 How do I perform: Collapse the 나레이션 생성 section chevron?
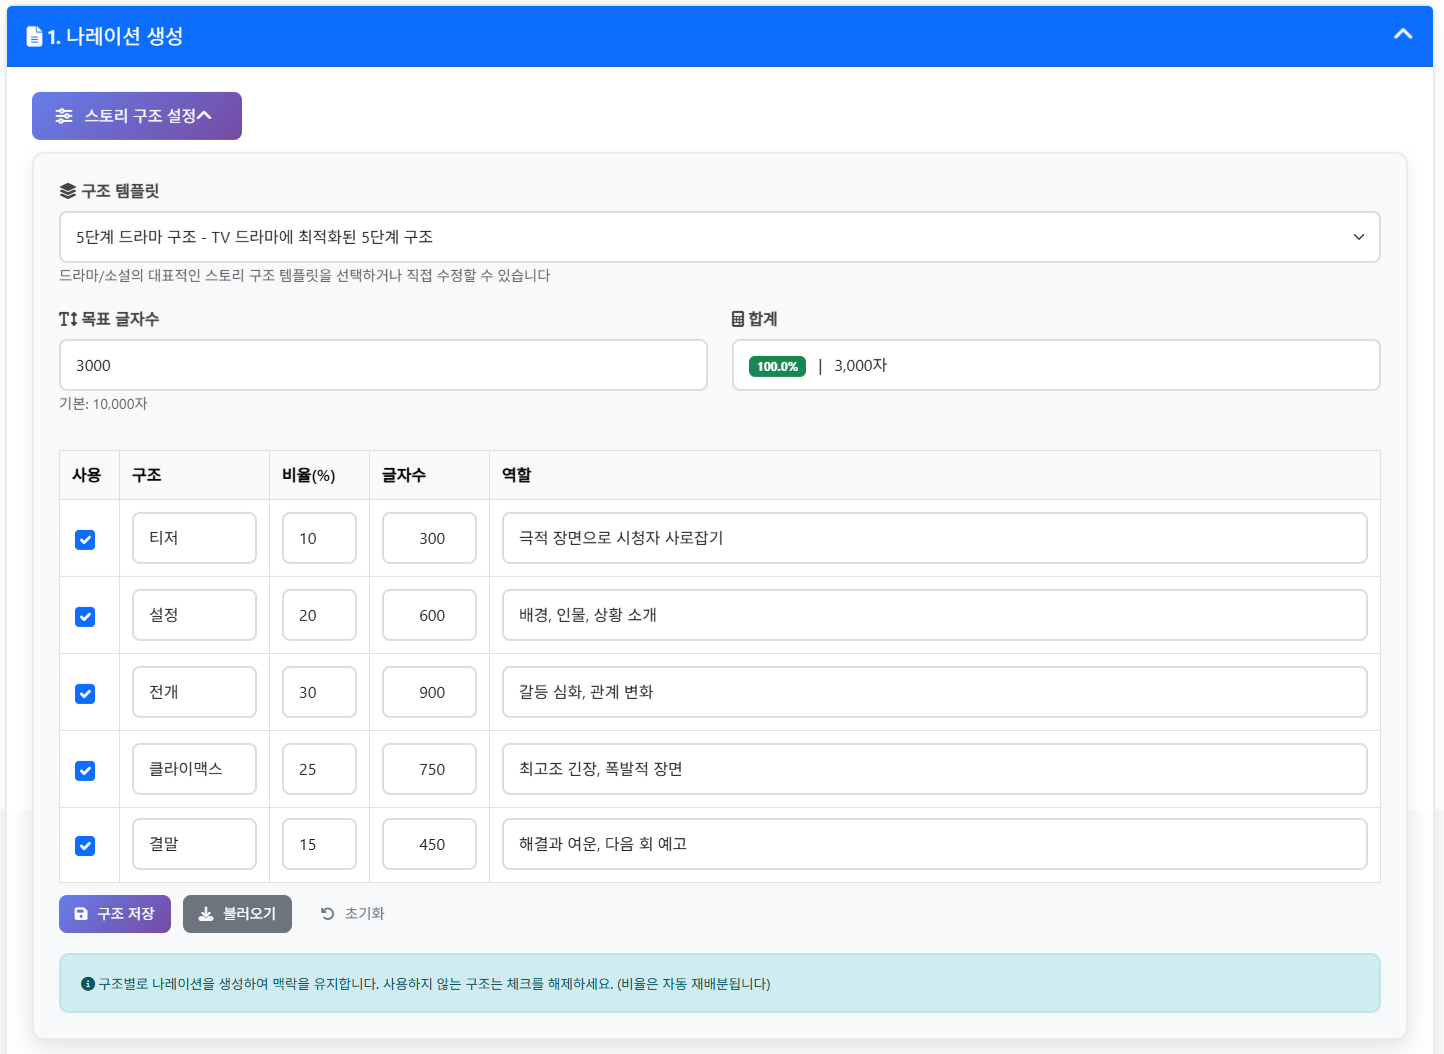(x=1403, y=34)
